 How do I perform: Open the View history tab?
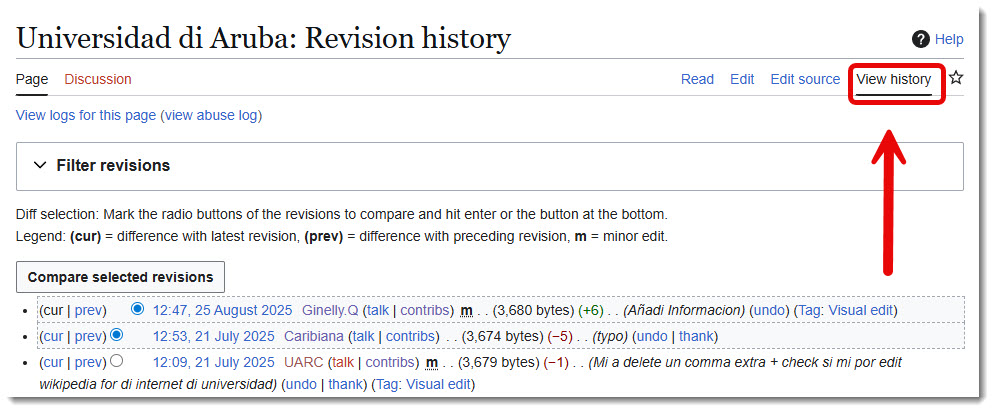tap(894, 79)
